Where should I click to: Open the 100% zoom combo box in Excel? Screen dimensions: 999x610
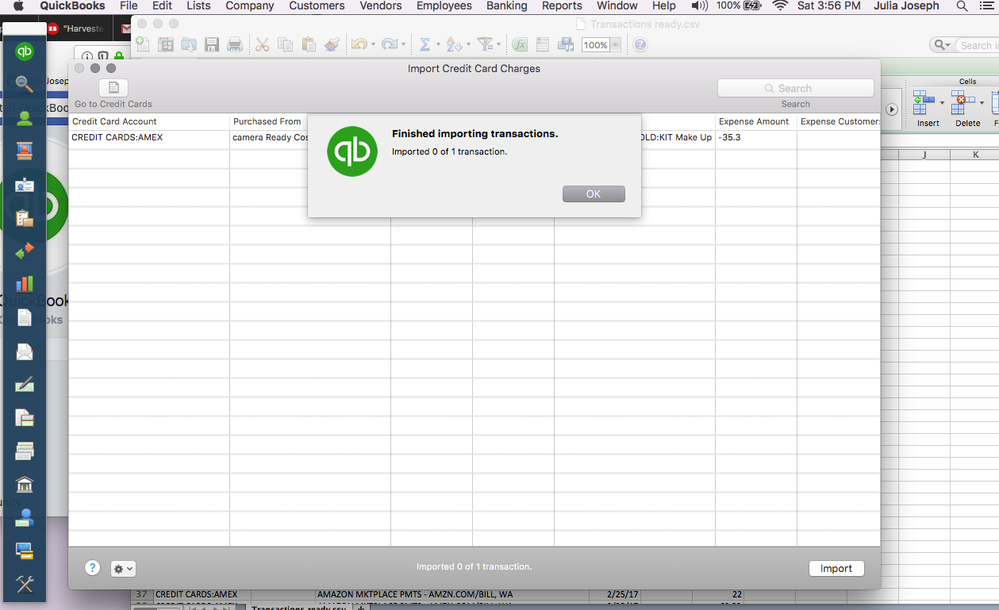click(x=601, y=45)
